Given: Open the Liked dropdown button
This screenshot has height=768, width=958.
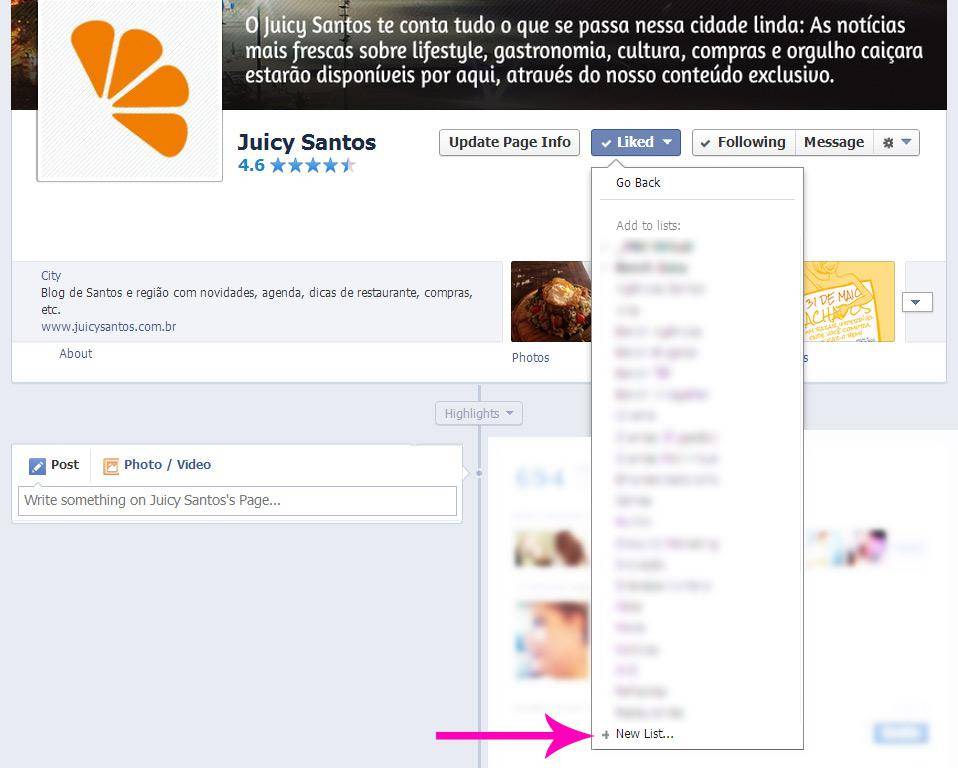Looking at the screenshot, I should (x=635, y=142).
